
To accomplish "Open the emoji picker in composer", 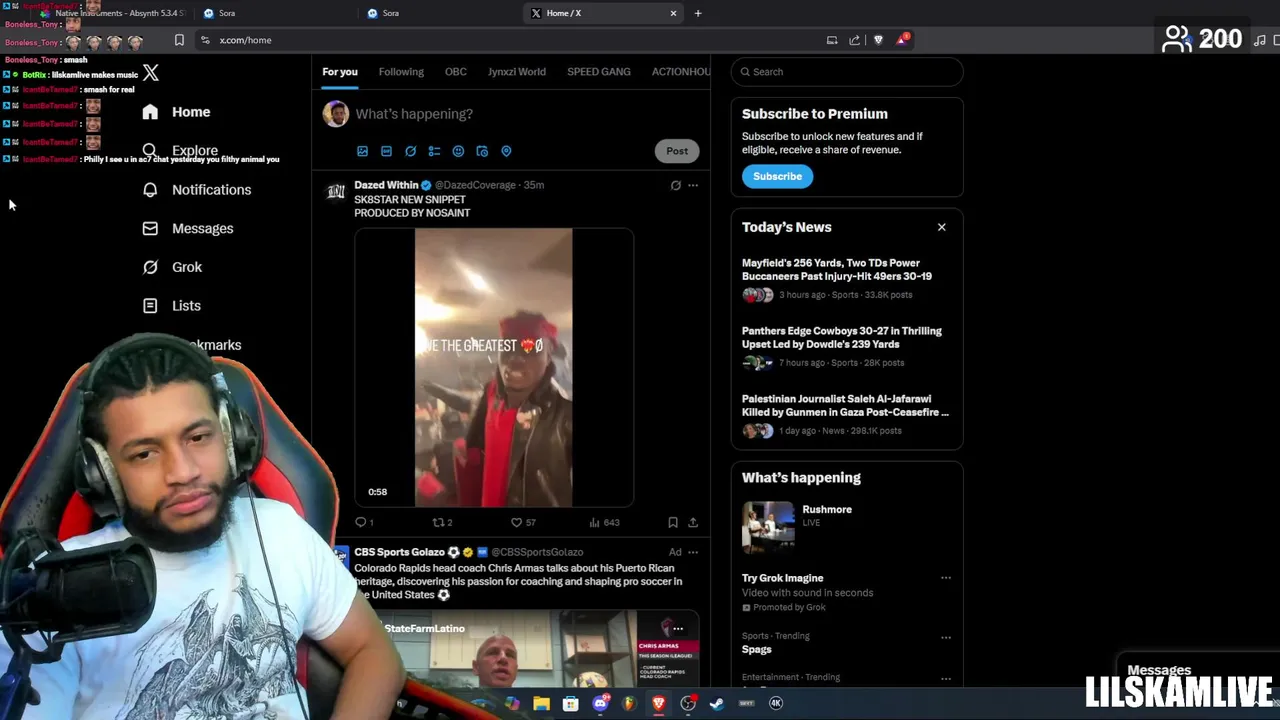I will tap(458, 151).
